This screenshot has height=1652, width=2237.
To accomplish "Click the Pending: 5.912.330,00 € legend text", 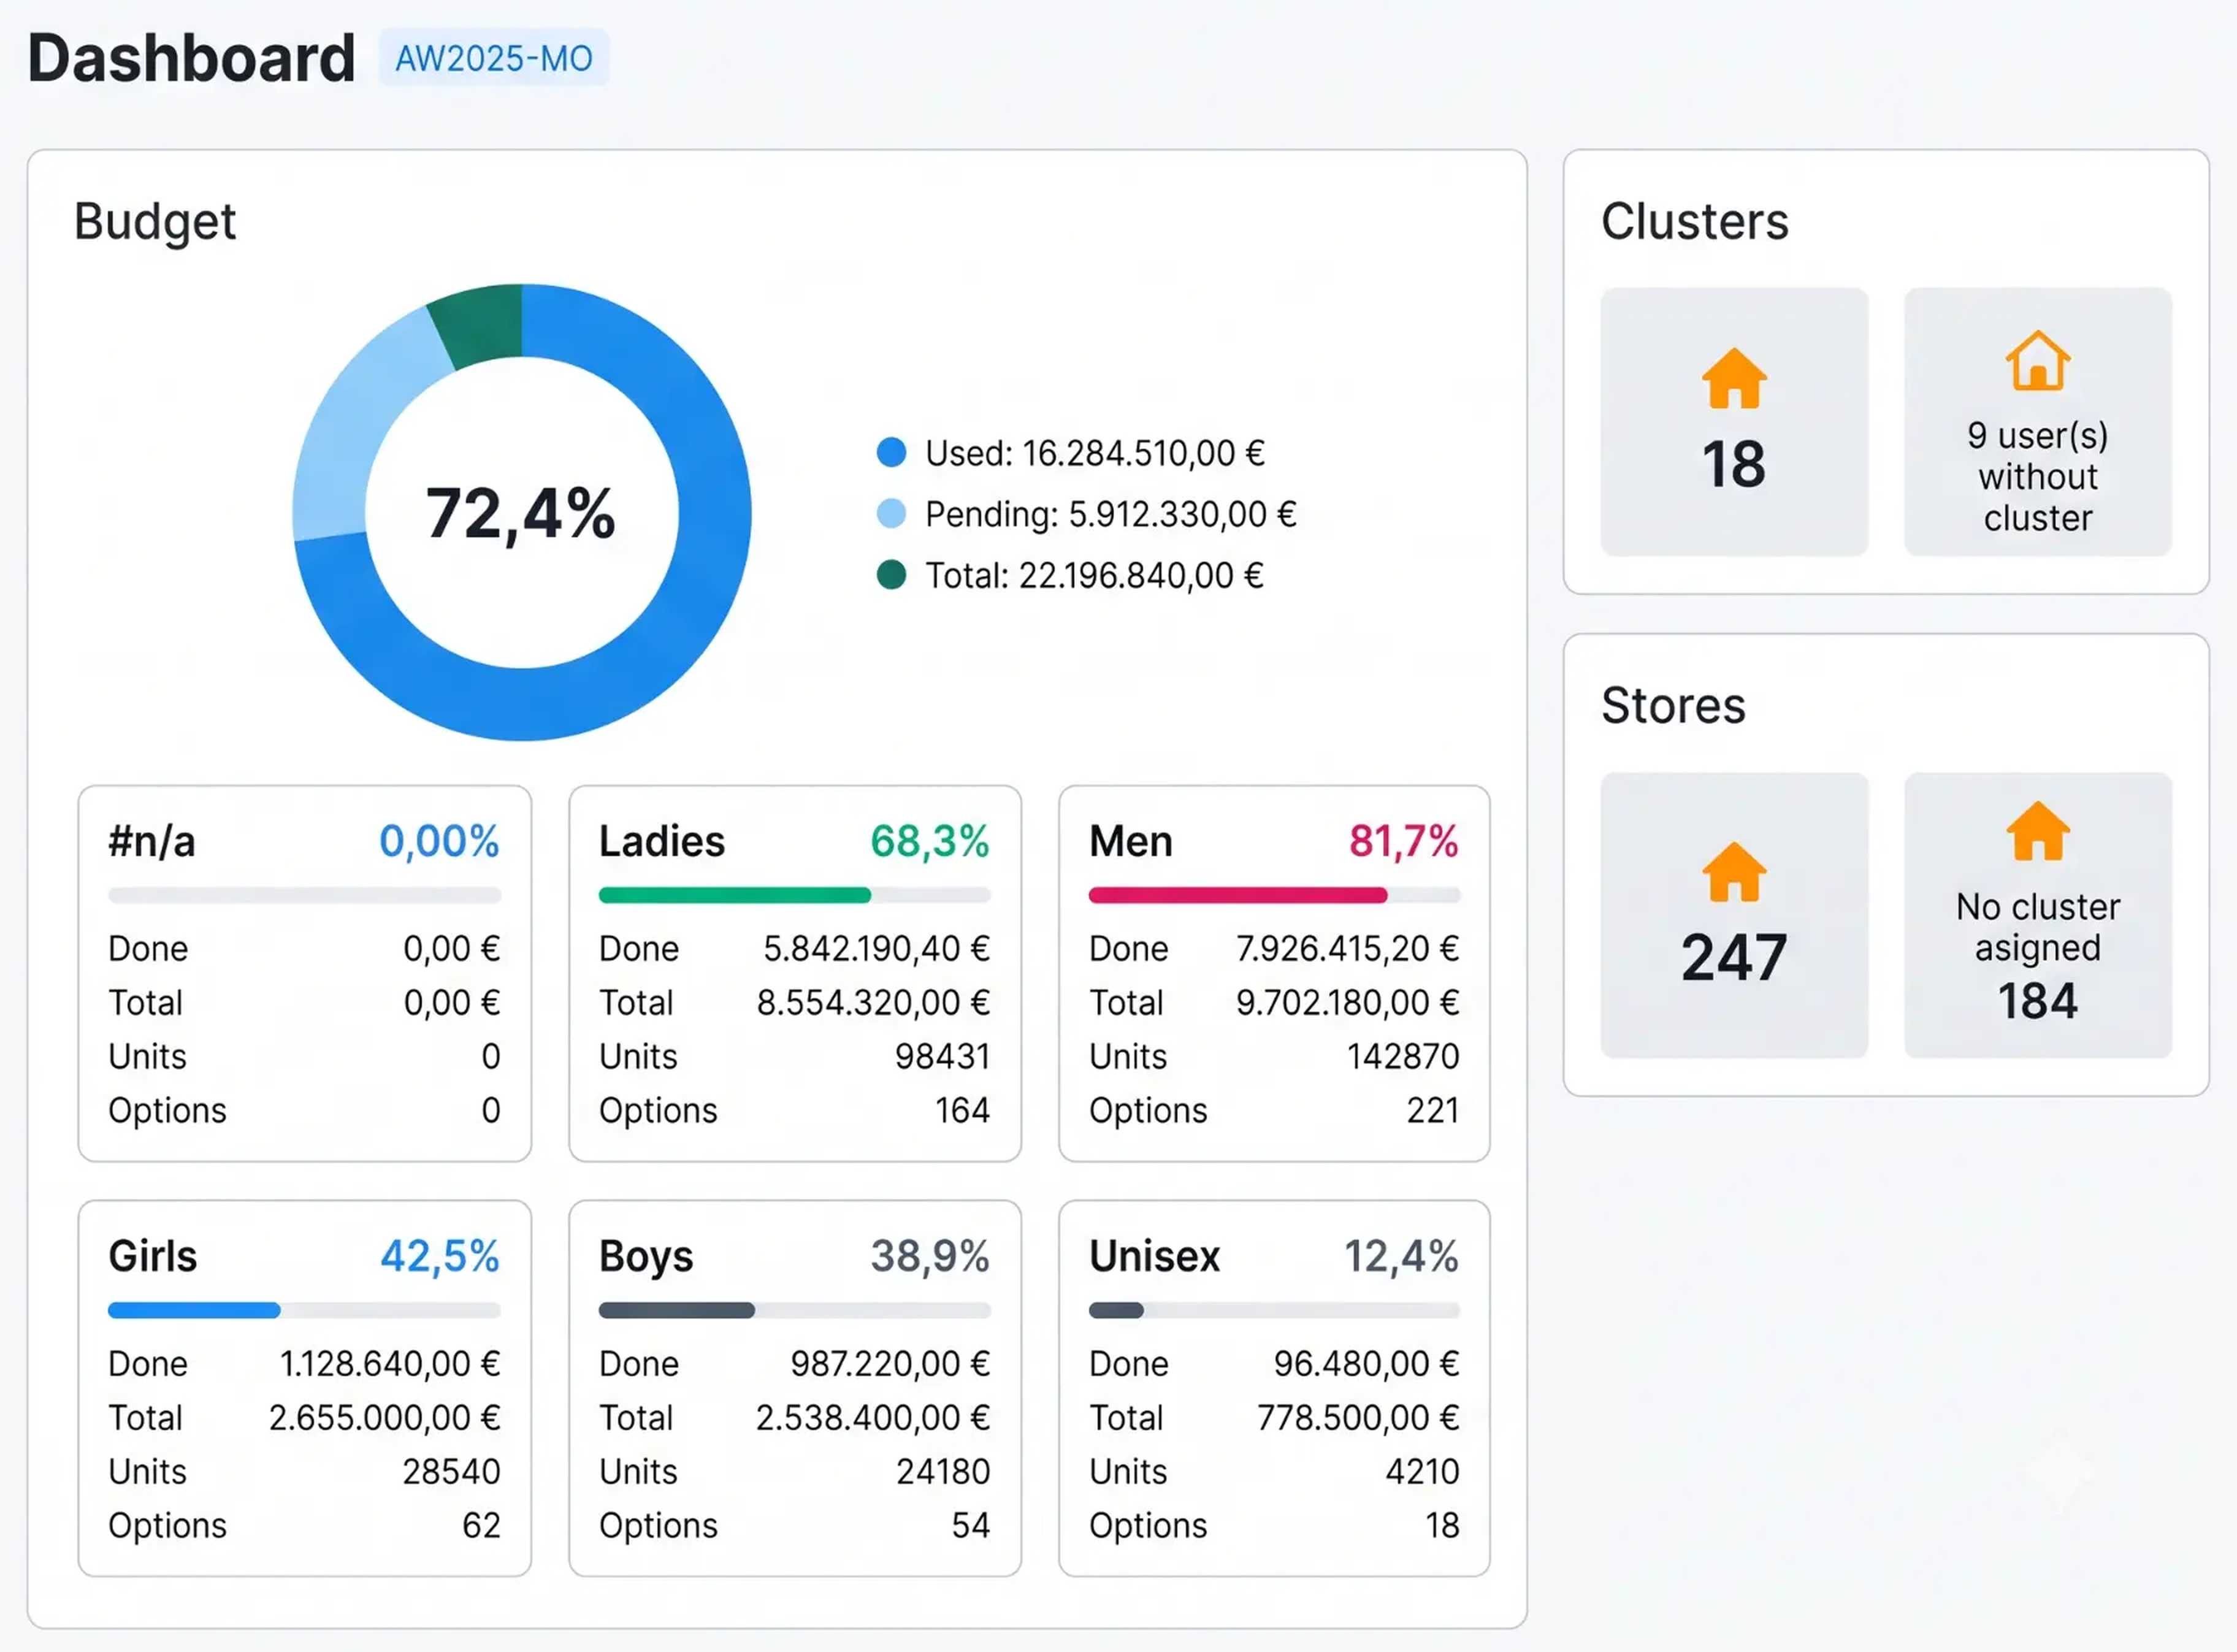I will coord(1111,514).
